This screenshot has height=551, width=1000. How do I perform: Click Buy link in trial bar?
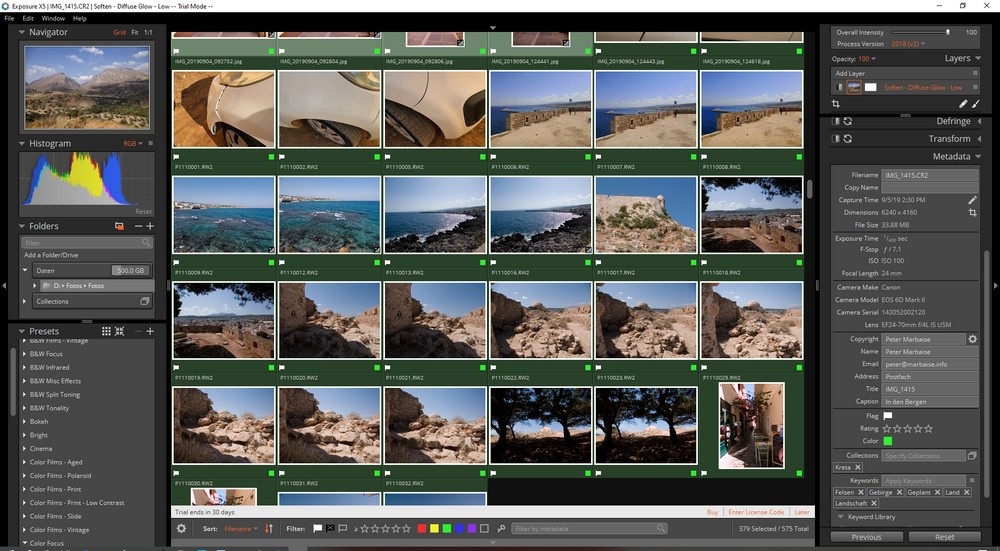712,512
